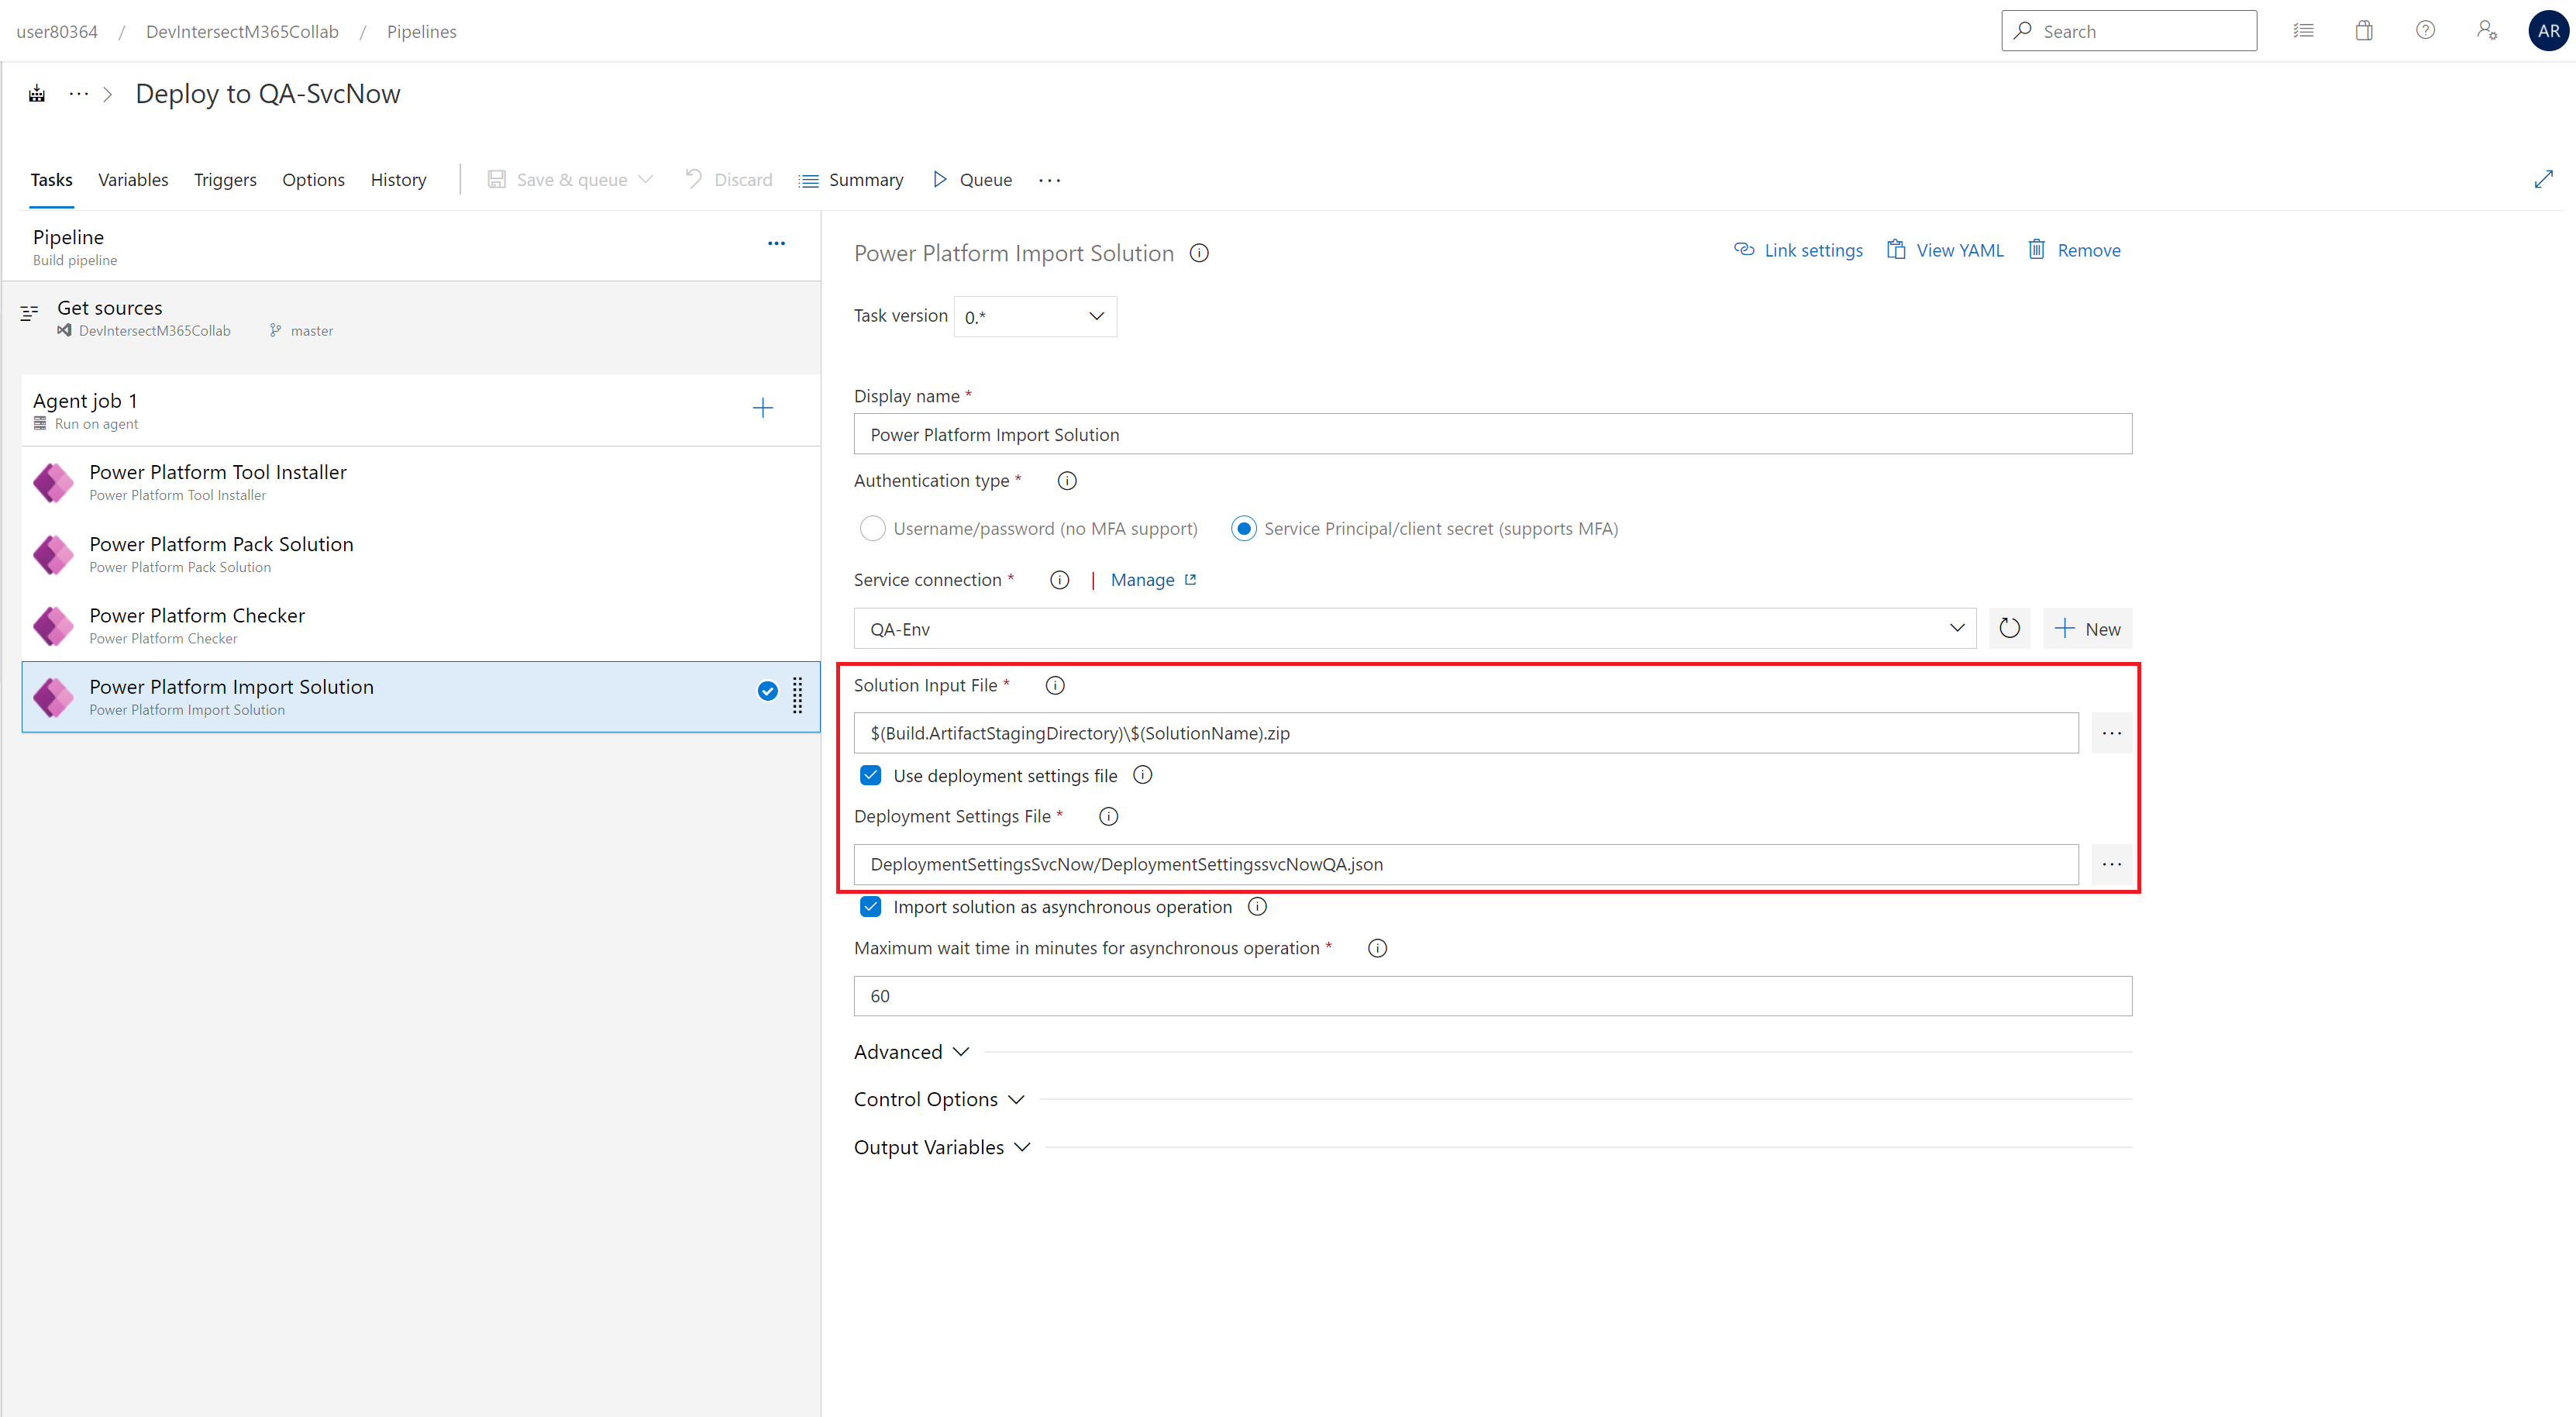The image size is (2576, 1417).
Task: Select the Username/password authentication radio button
Action: pyautogui.click(x=872, y=529)
